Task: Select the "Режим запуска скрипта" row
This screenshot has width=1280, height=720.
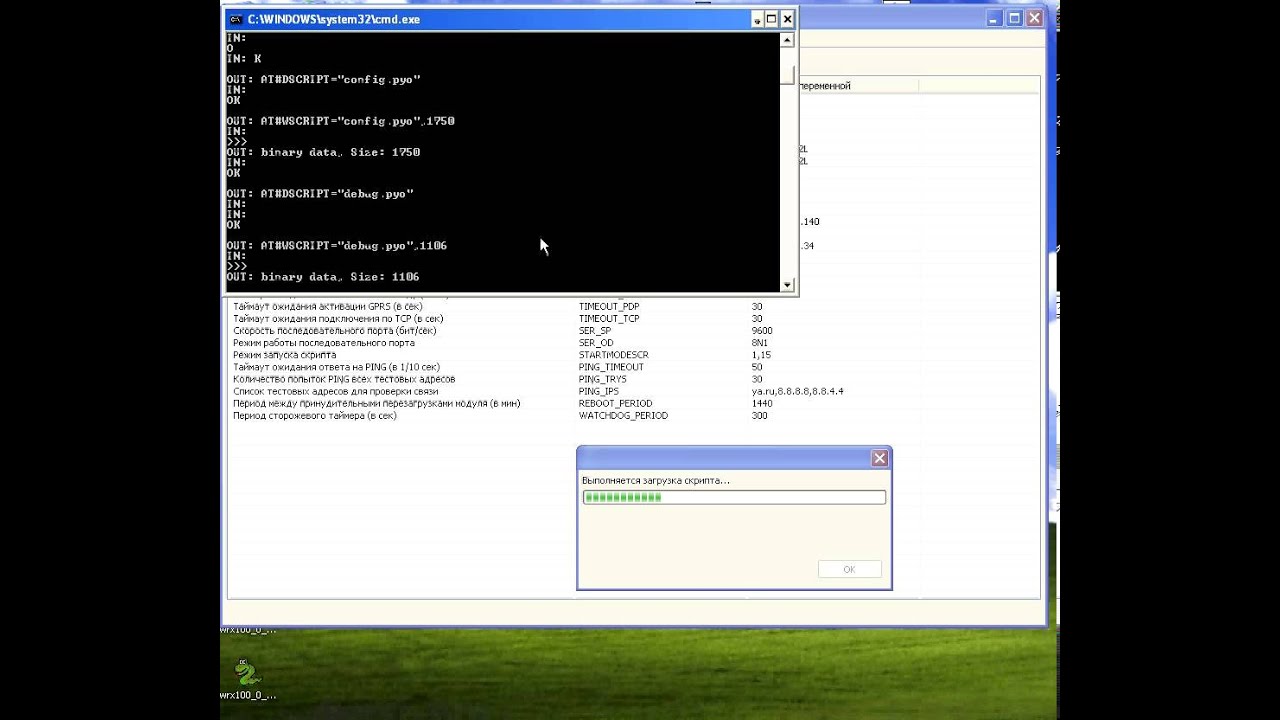Action: tap(634, 355)
